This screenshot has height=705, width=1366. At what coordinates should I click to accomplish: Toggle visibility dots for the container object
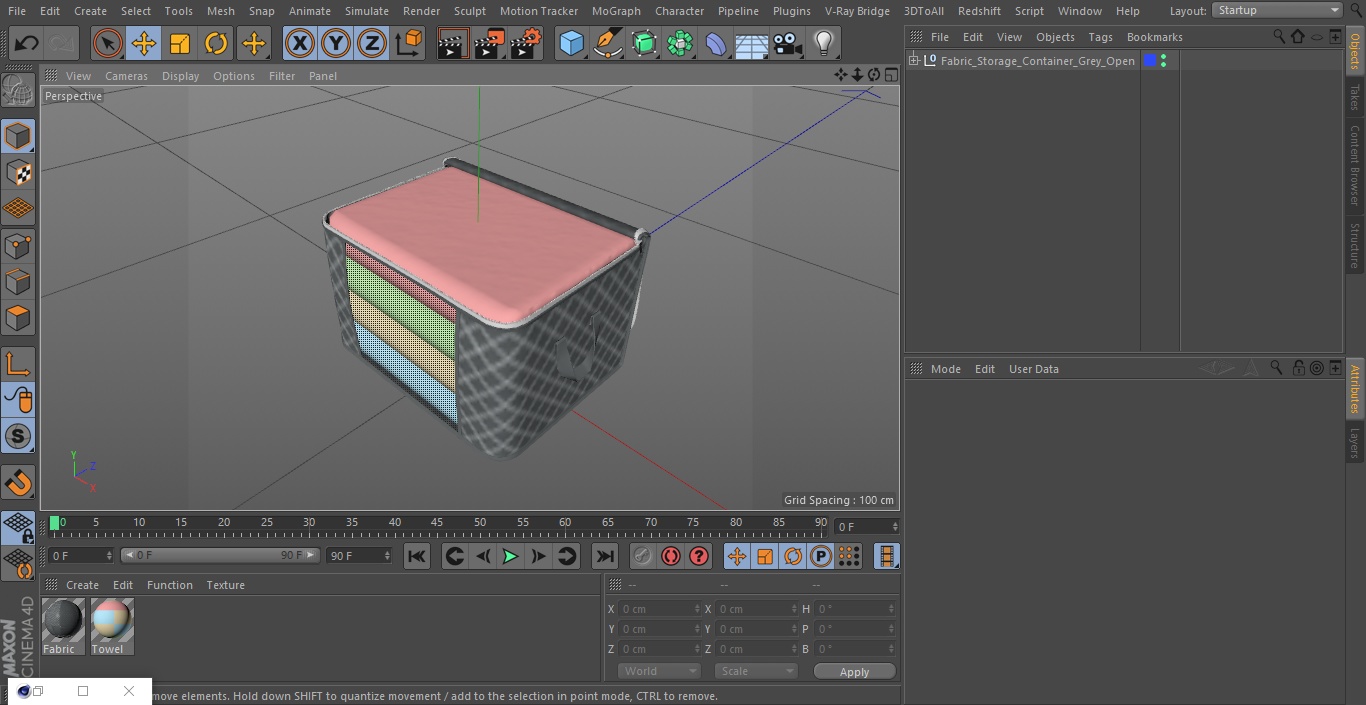point(1163,61)
